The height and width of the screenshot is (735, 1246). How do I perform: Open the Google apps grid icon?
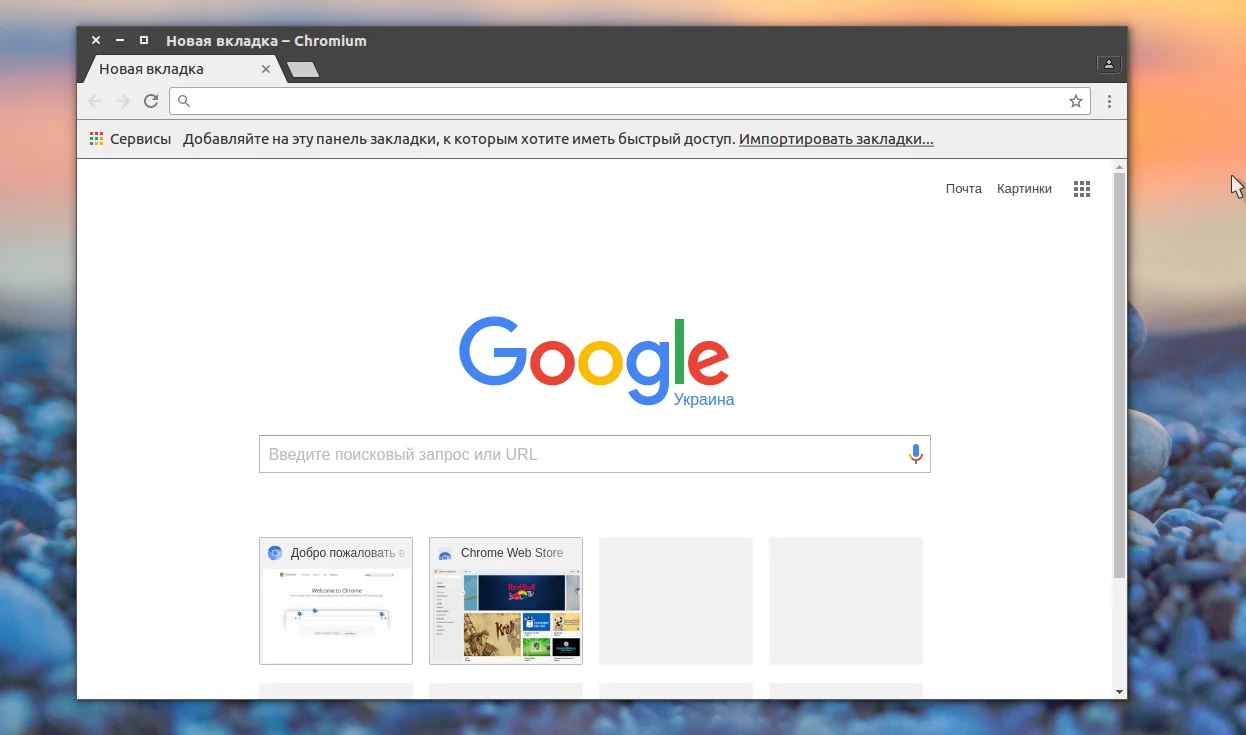[1081, 189]
